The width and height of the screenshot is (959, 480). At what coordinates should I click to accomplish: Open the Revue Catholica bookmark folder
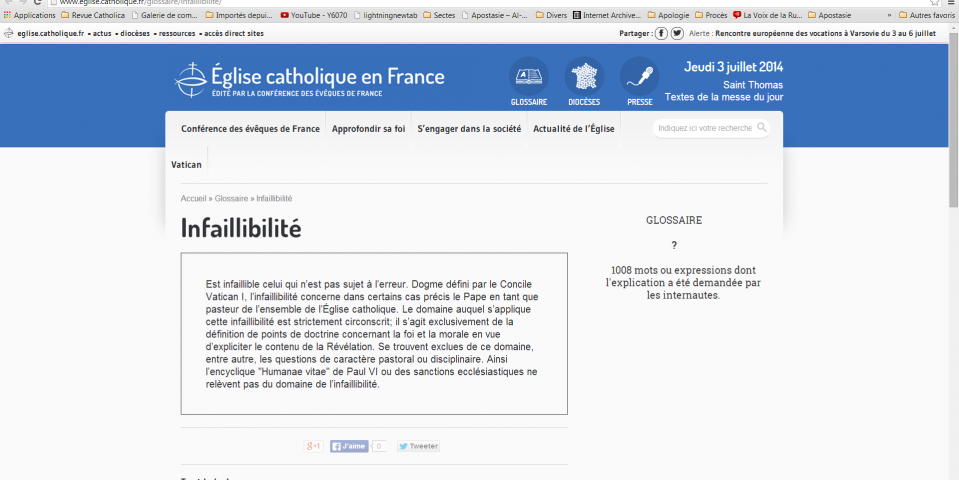point(93,15)
